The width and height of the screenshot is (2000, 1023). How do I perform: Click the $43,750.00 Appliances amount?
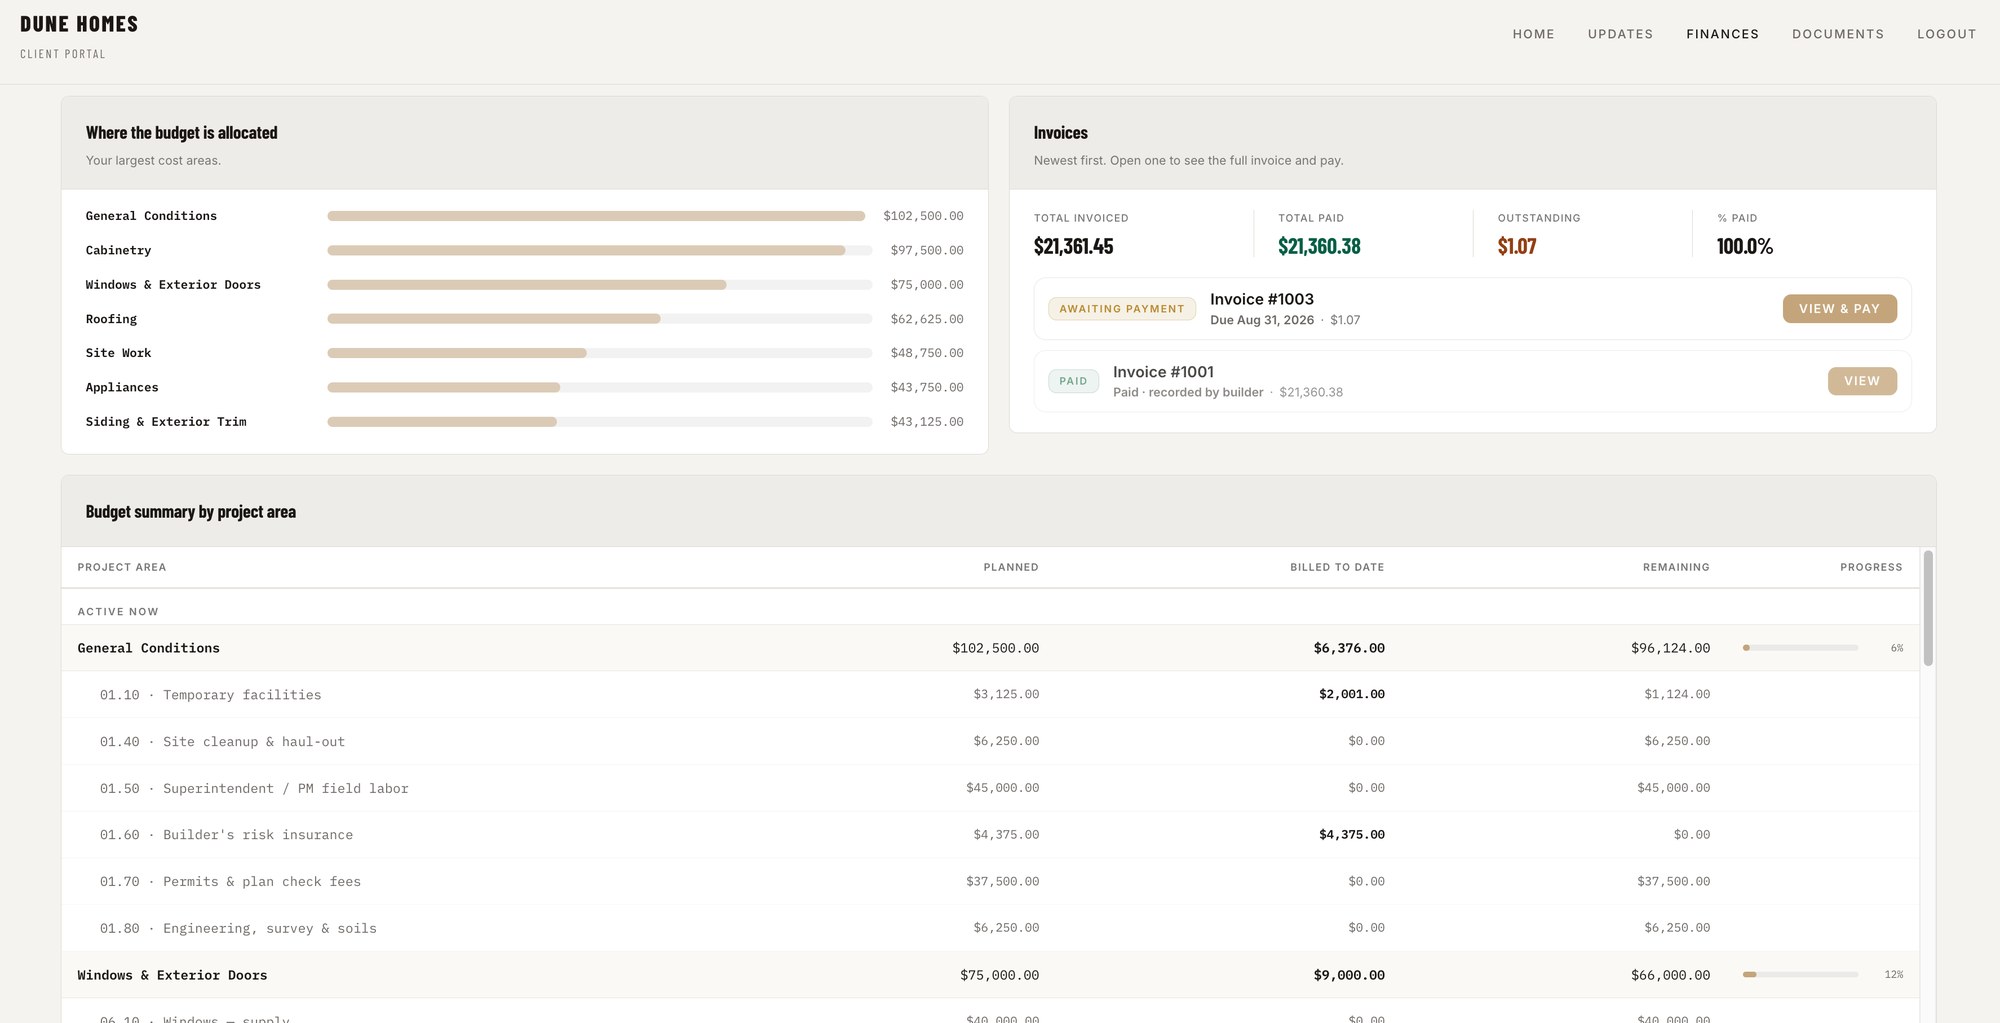[x=927, y=387]
